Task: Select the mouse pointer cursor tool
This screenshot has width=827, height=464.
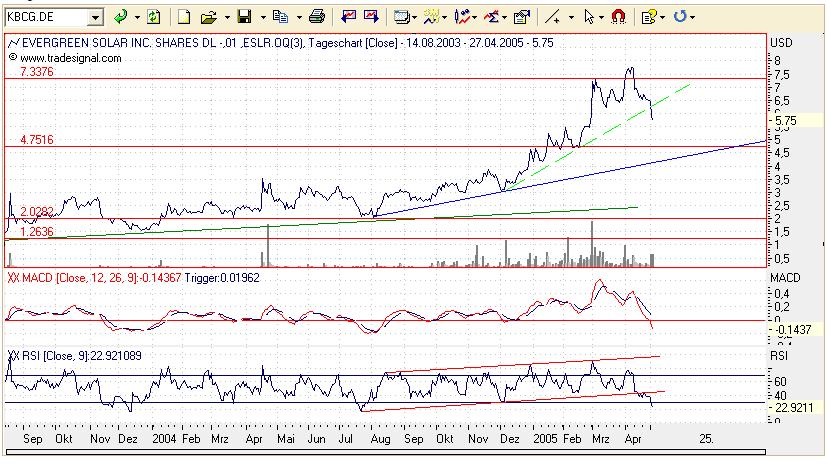Action: [x=590, y=17]
